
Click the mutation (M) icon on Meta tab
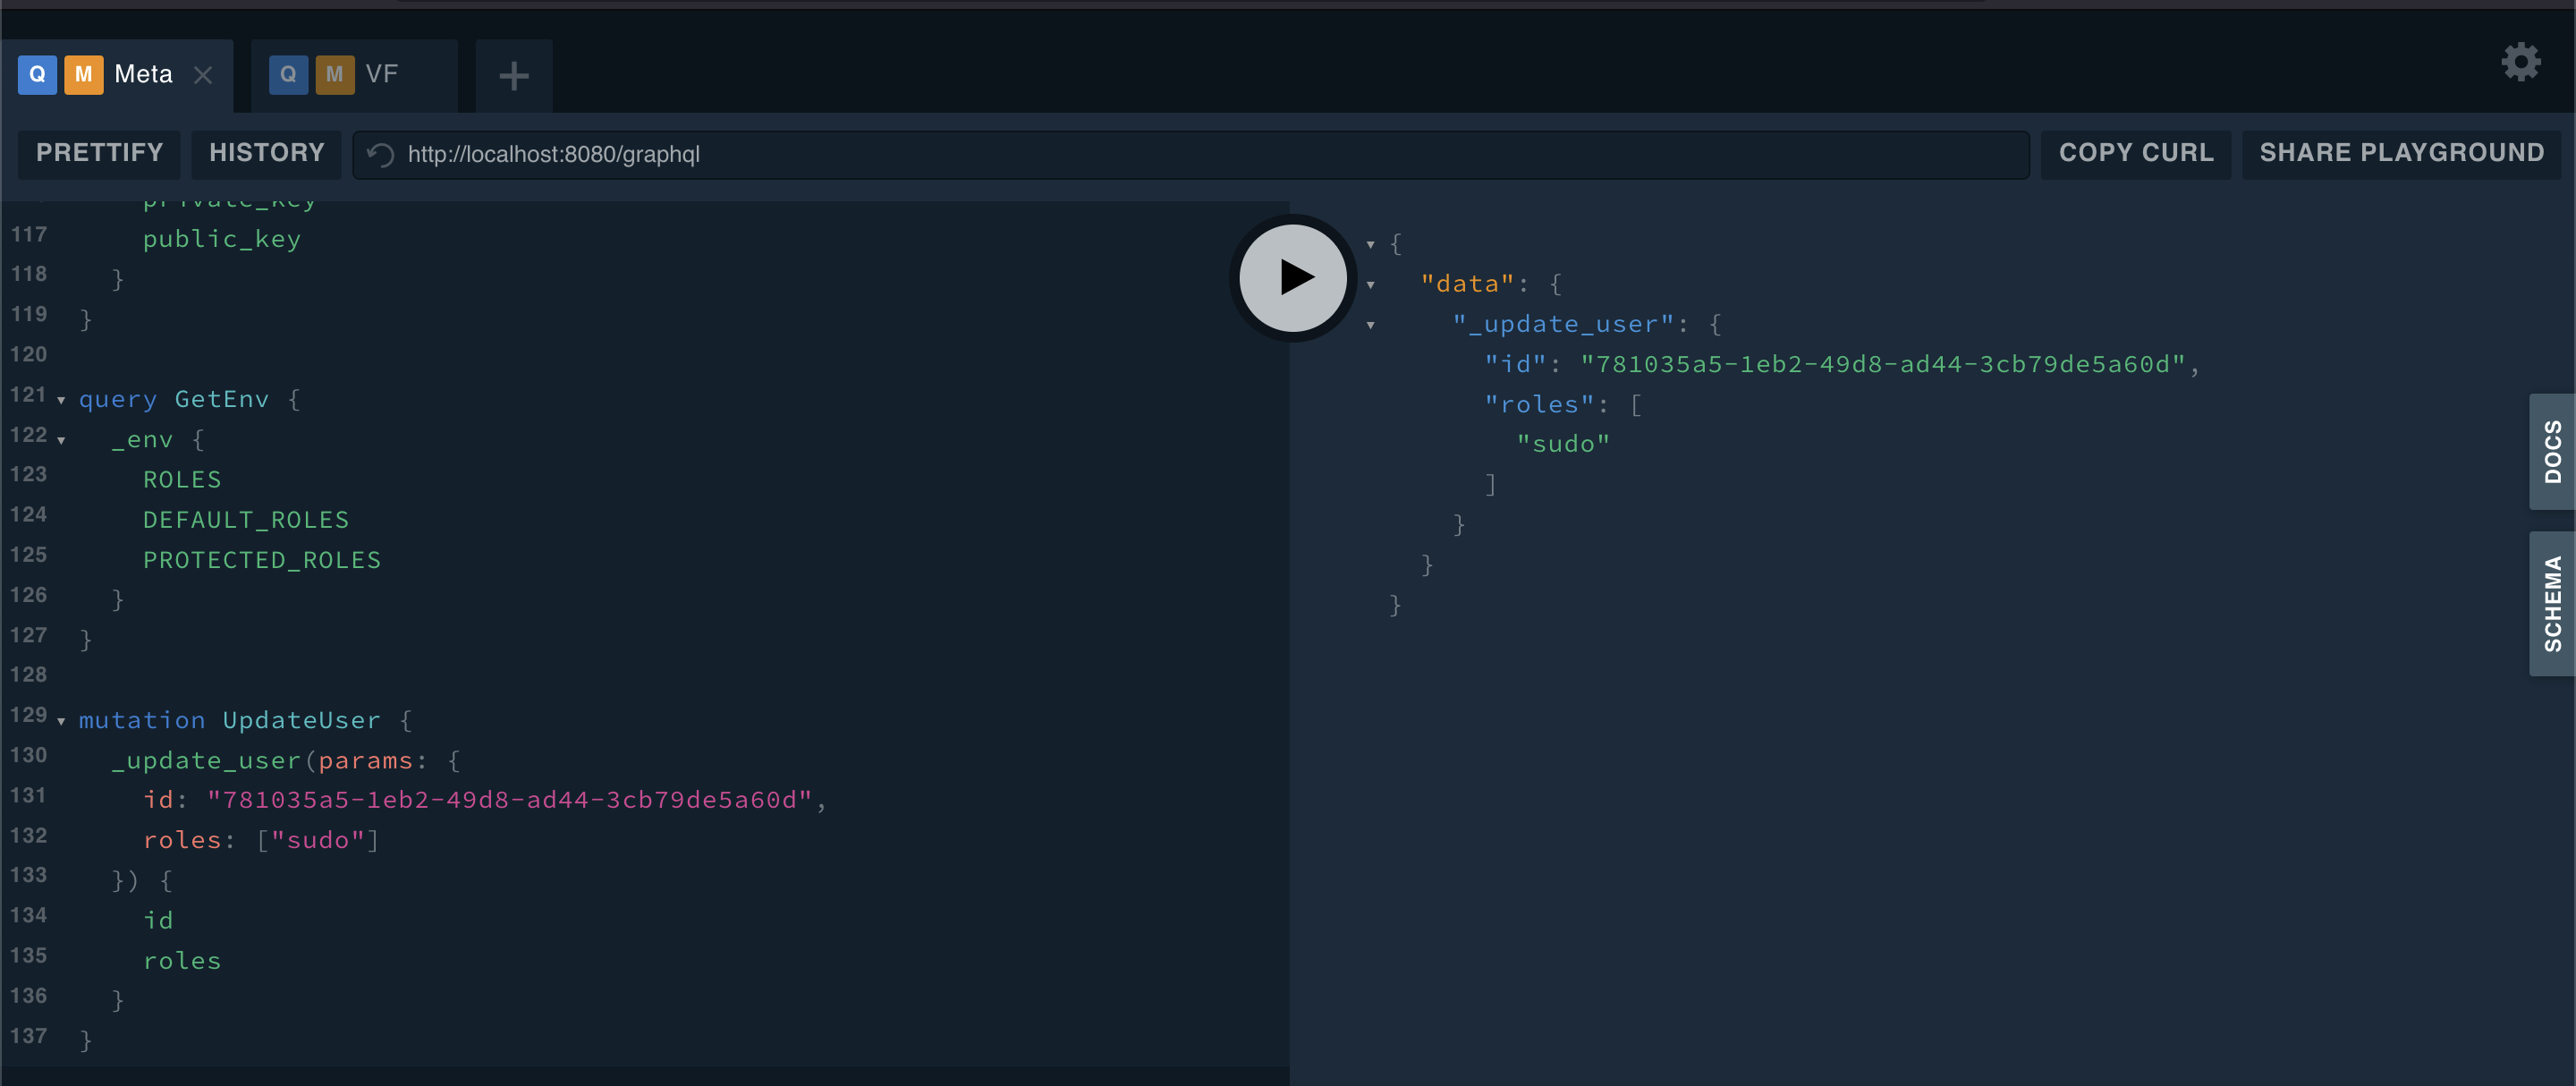point(83,73)
